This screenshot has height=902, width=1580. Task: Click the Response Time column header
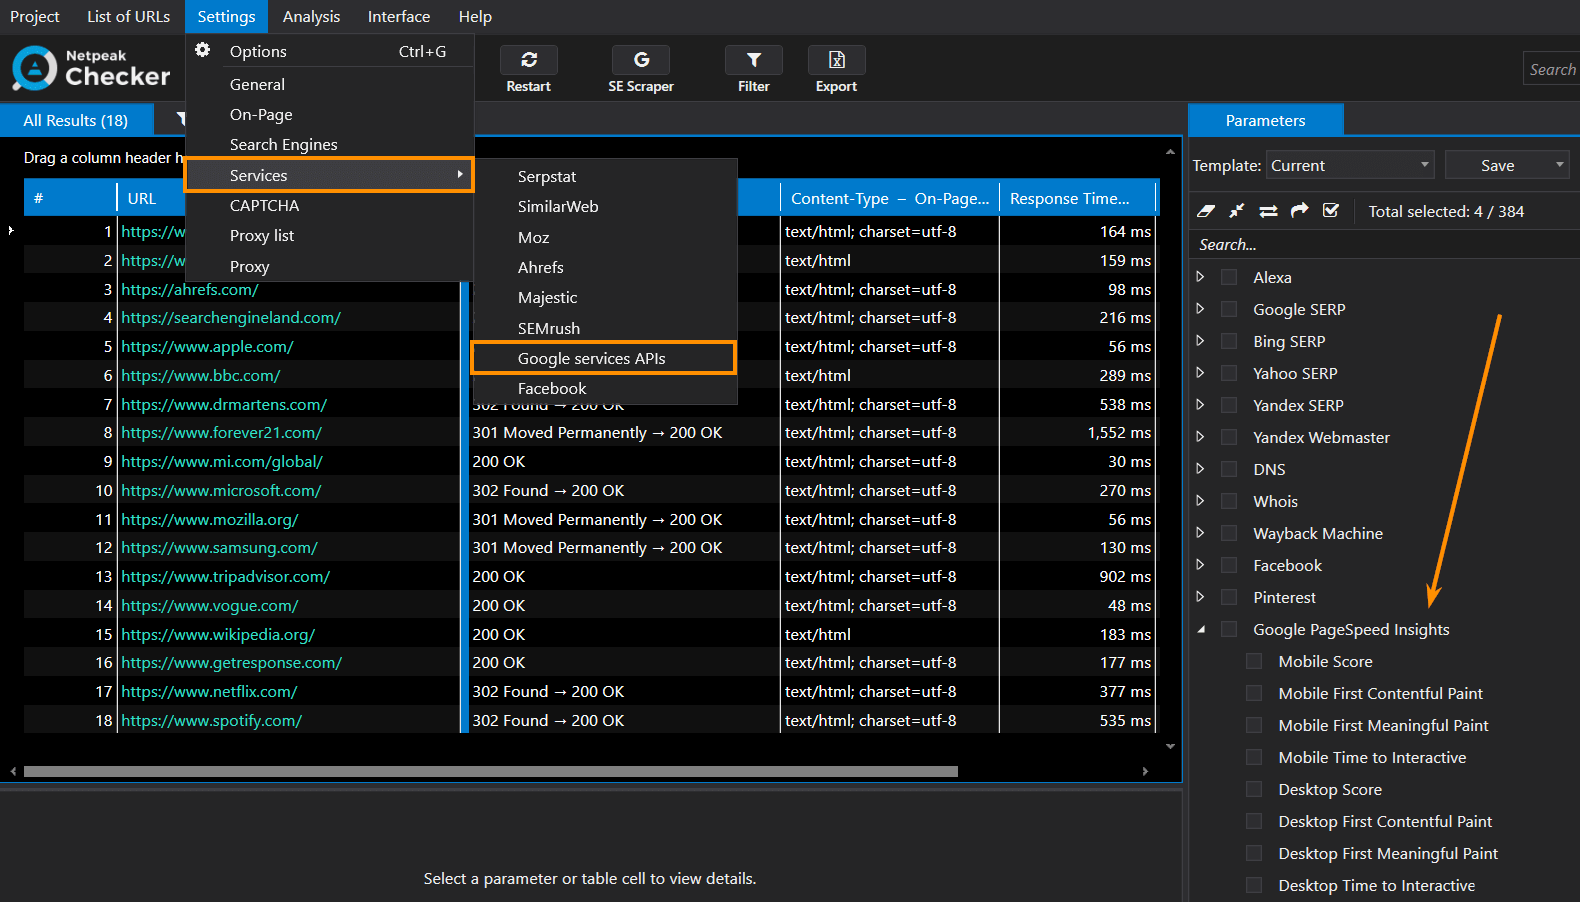coord(1078,198)
